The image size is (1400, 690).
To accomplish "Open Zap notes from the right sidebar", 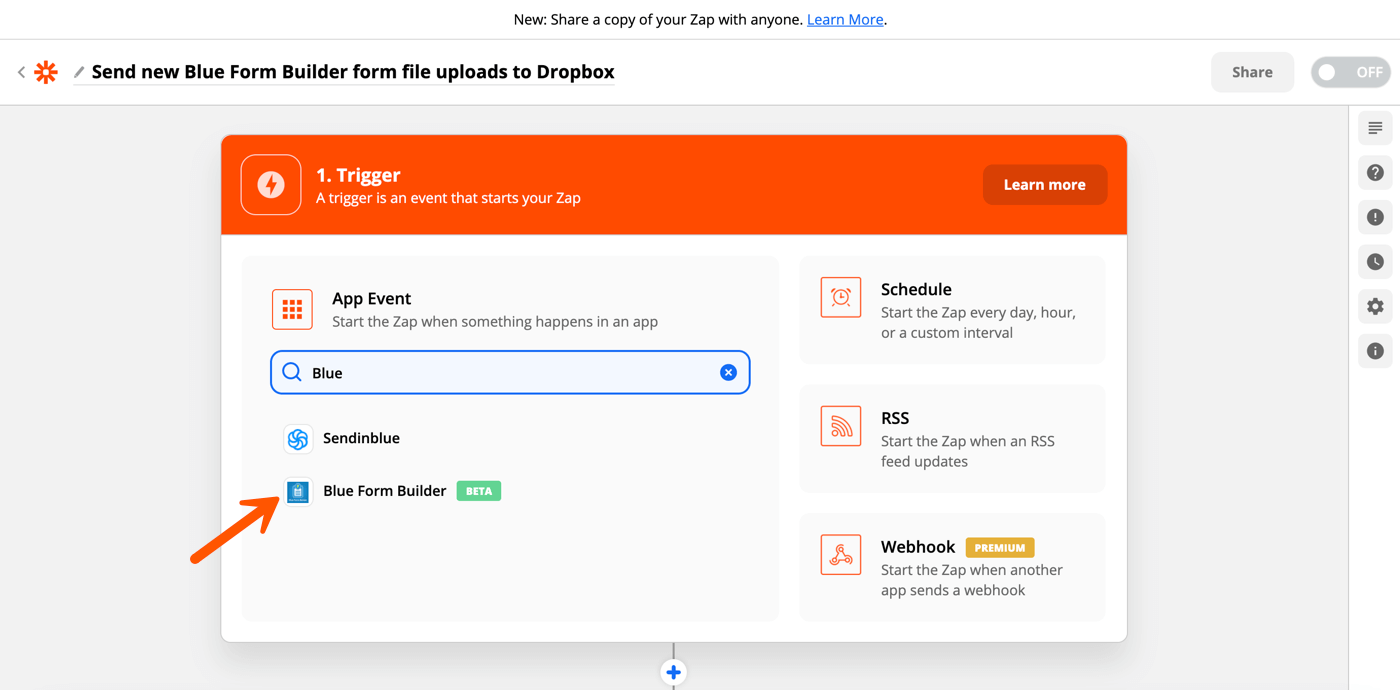I will [1374, 128].
